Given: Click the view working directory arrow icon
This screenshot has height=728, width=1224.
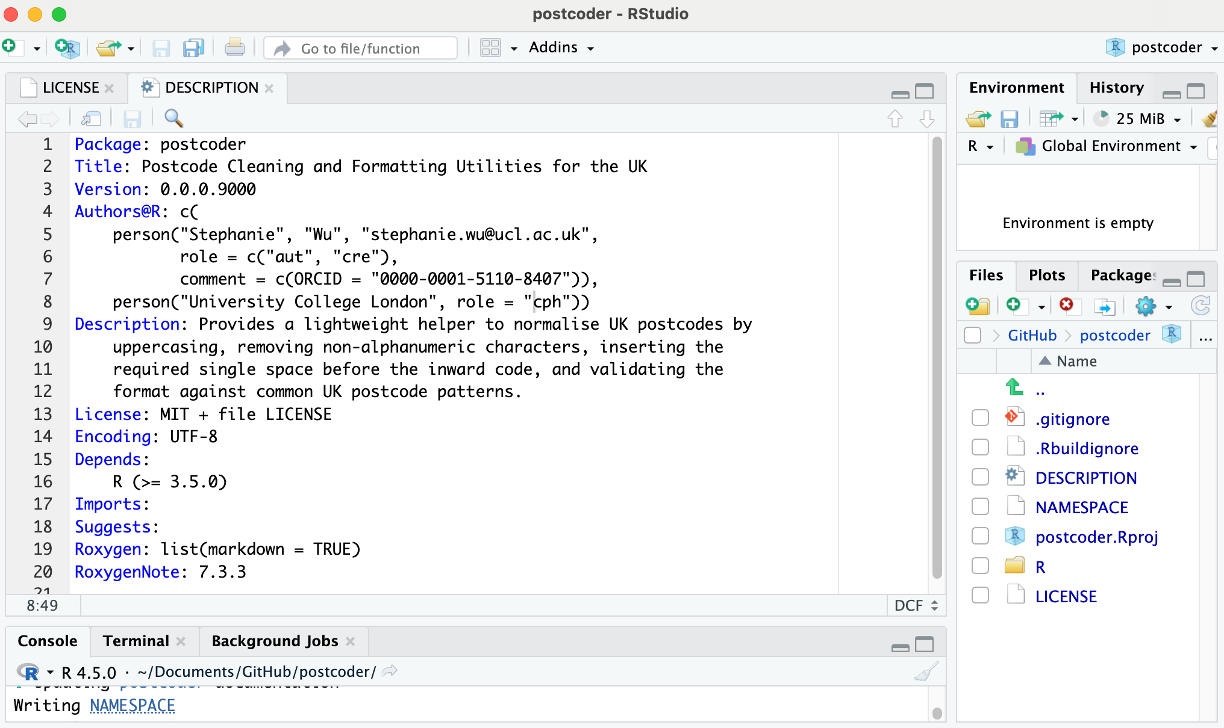Looking at the screenshot, I should pos(391,672).
